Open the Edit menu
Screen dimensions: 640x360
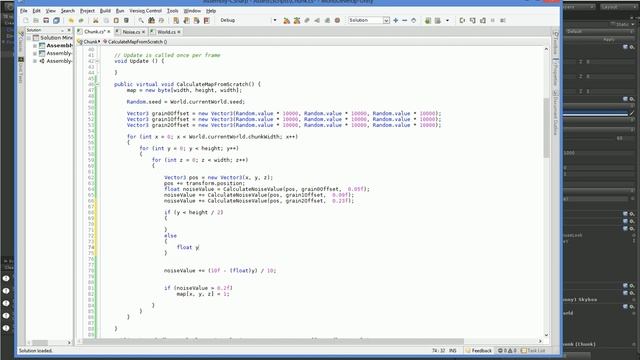36,11
